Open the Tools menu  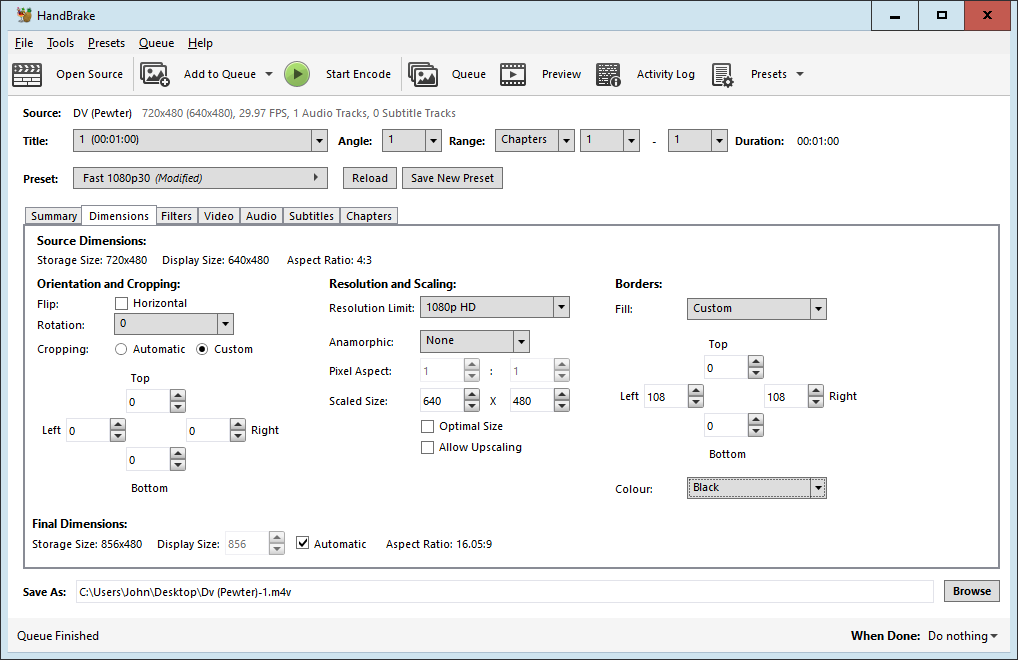(x=60, y=43)
